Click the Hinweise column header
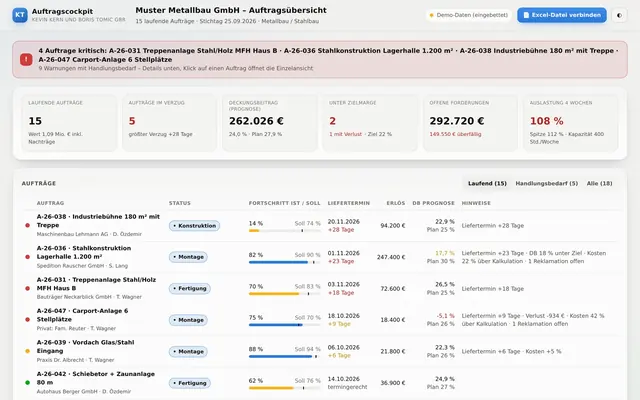The image size is (640, 400). (476, 203)
